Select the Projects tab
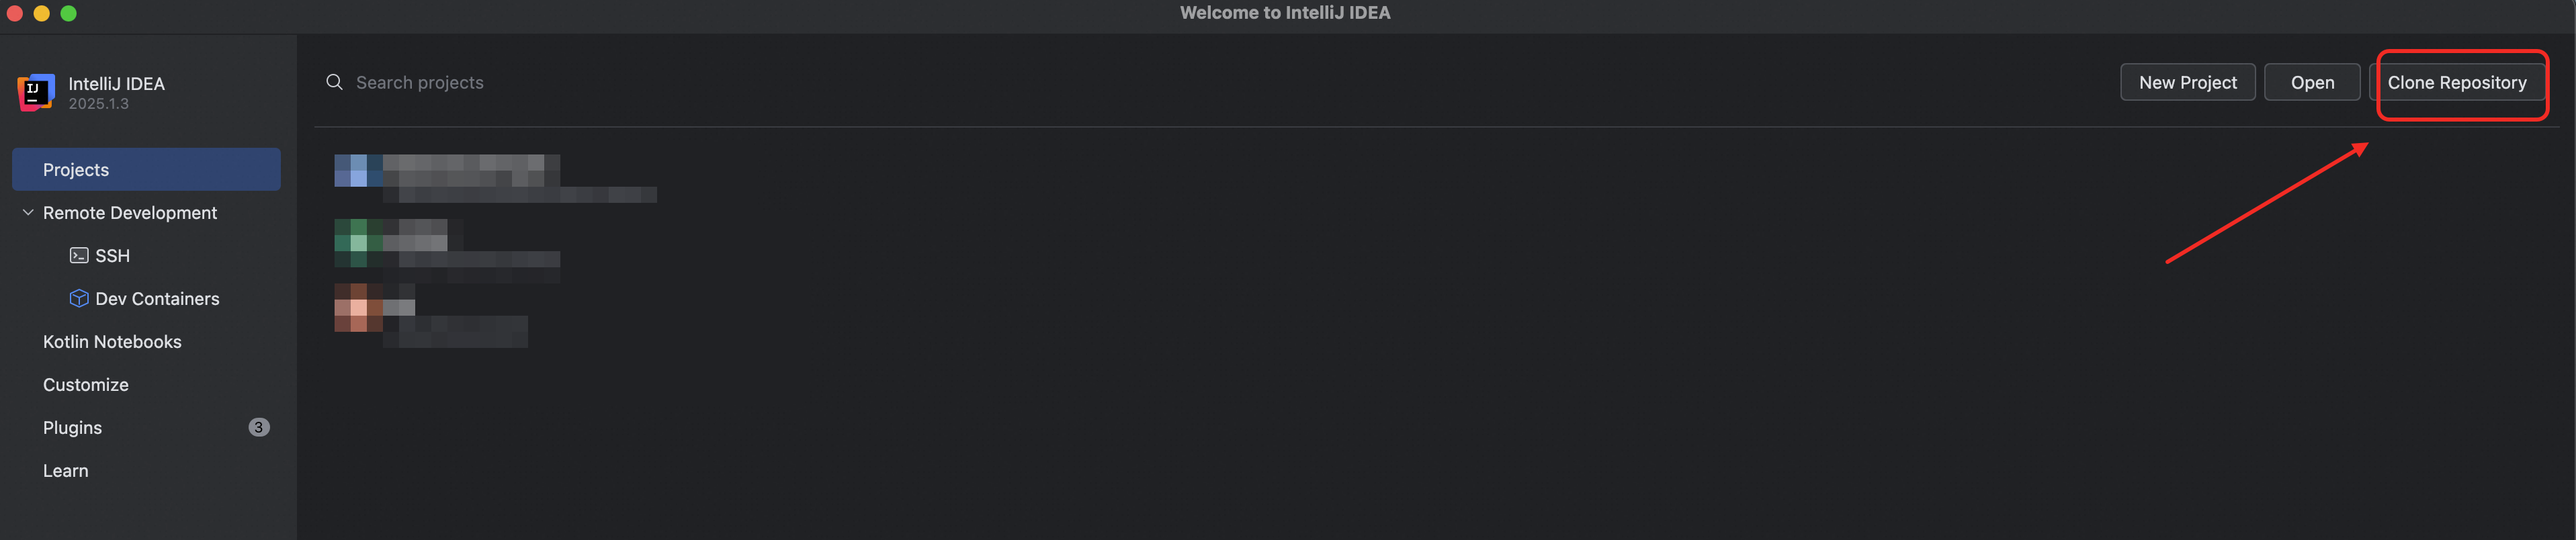The width and height of the screenshot is (2576, 540). [146, 169]
